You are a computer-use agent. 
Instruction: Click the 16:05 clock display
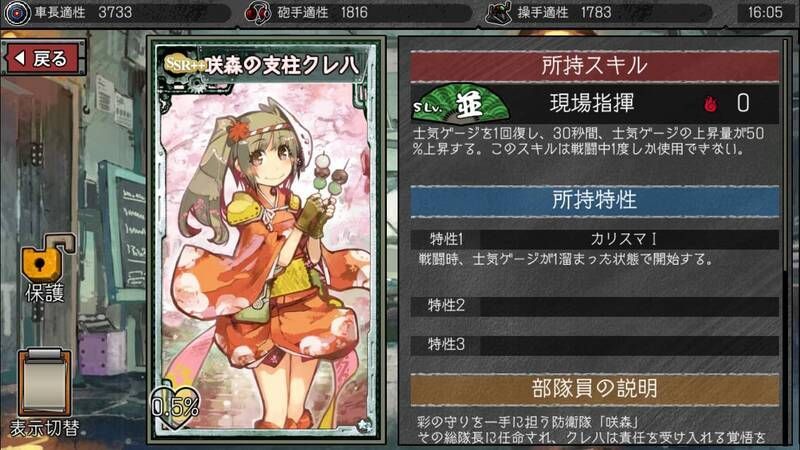[x=765, y=12]
